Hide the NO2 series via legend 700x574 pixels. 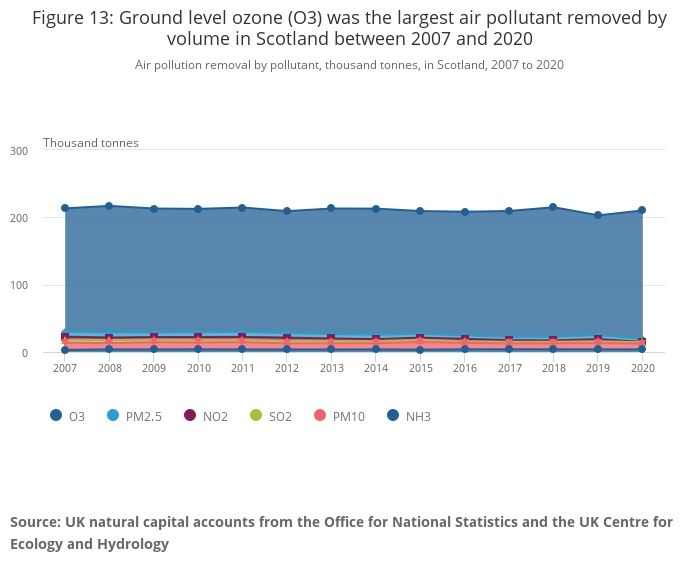click(x=206, y=416)
